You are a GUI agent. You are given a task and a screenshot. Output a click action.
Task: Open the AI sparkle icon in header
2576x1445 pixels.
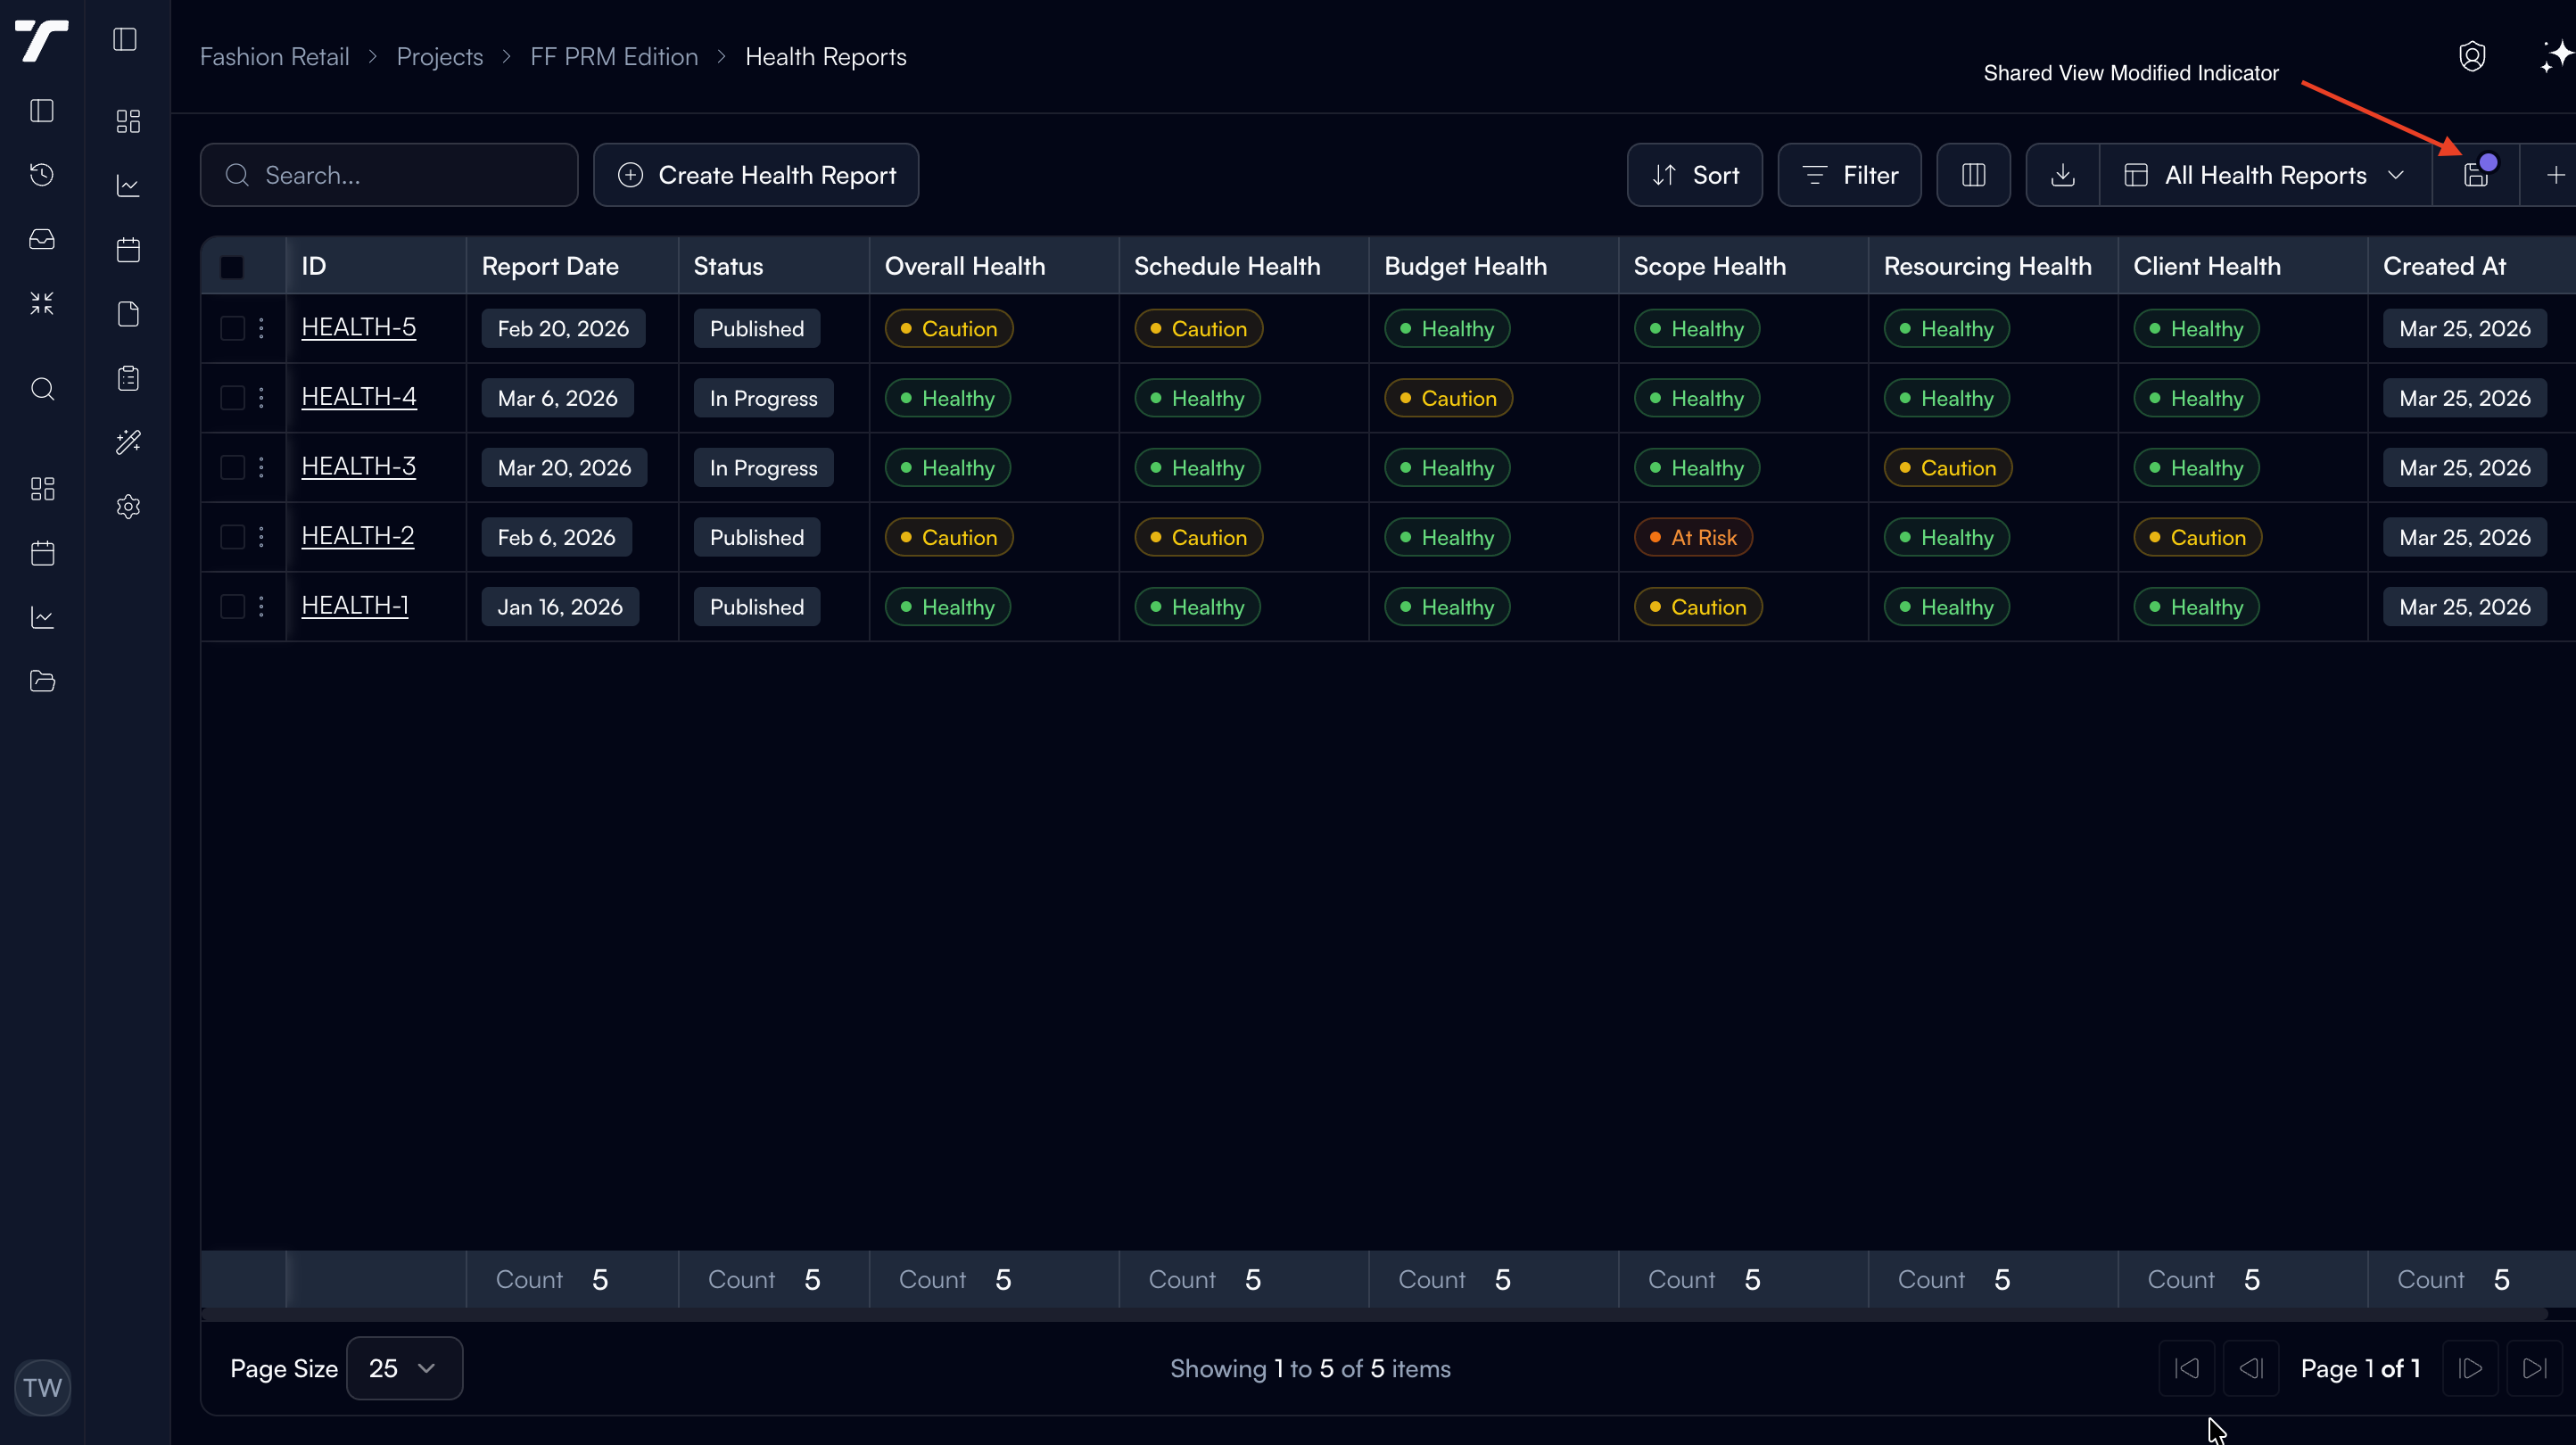[2557, 57]
